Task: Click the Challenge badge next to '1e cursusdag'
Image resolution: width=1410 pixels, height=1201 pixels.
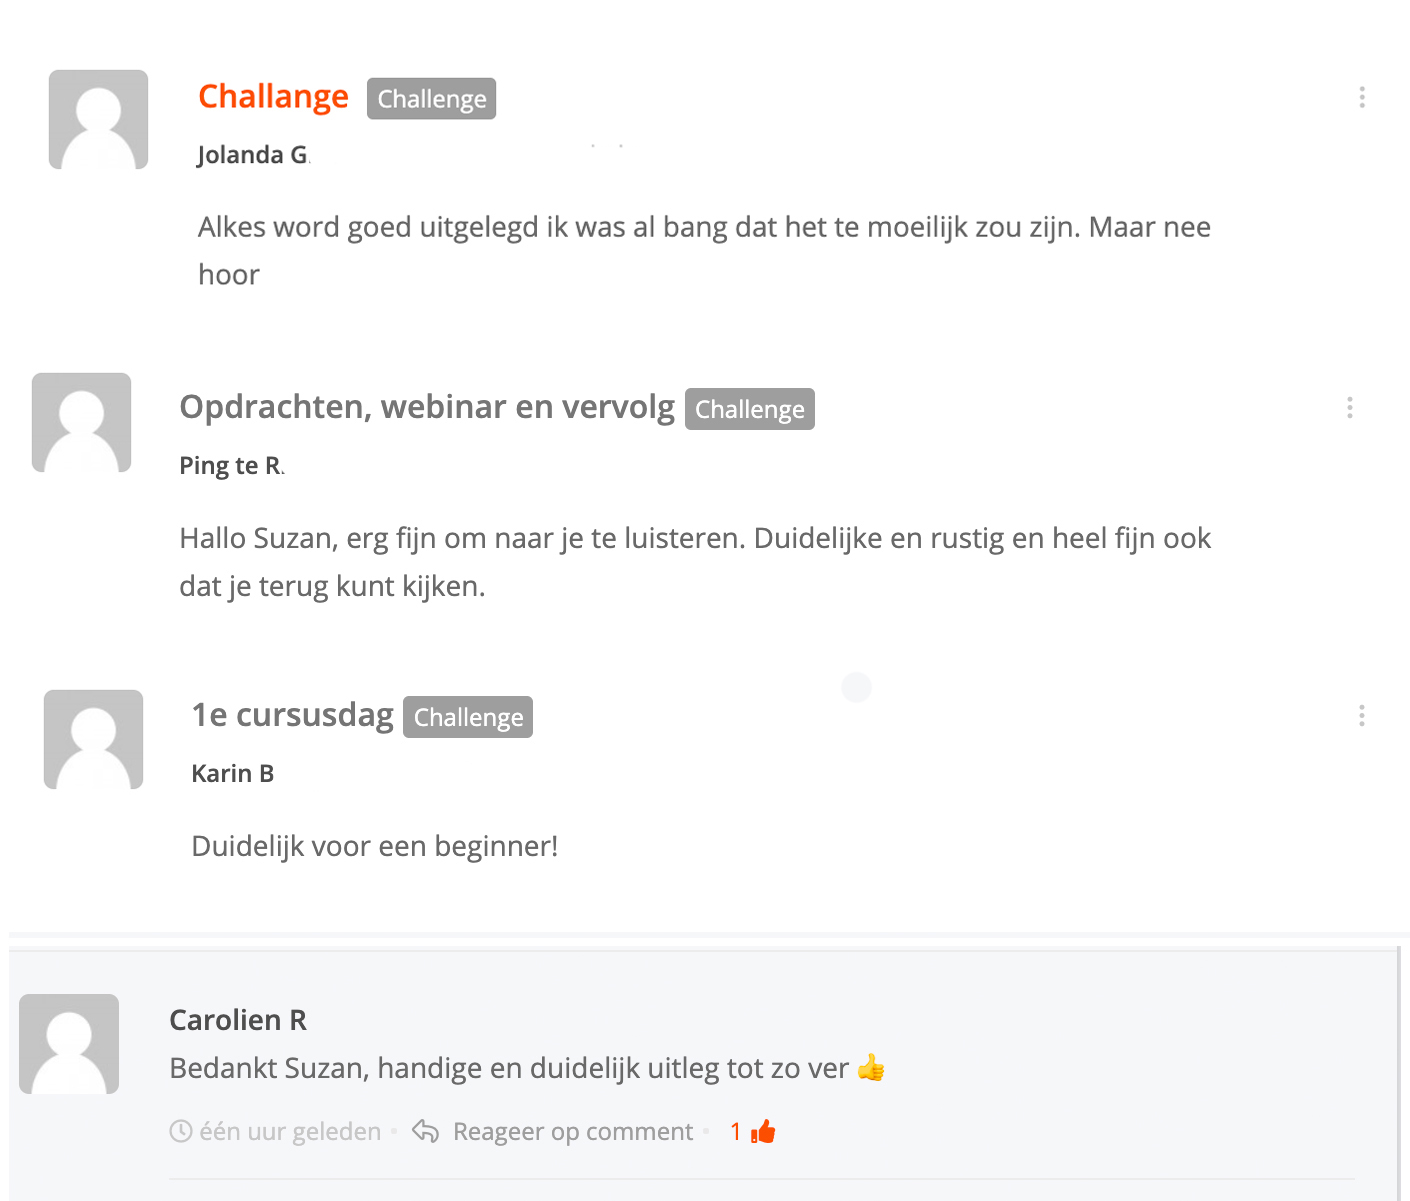Action: tap(468, 717)
